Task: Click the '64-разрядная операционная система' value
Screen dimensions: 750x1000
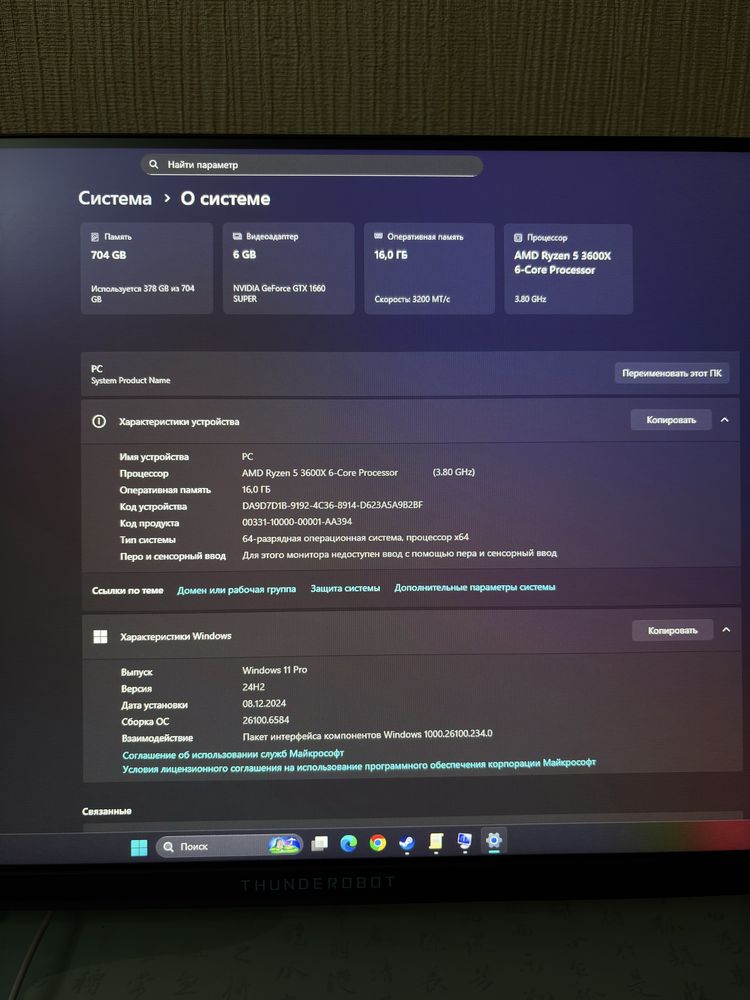Action: click(x=355, y=538)
